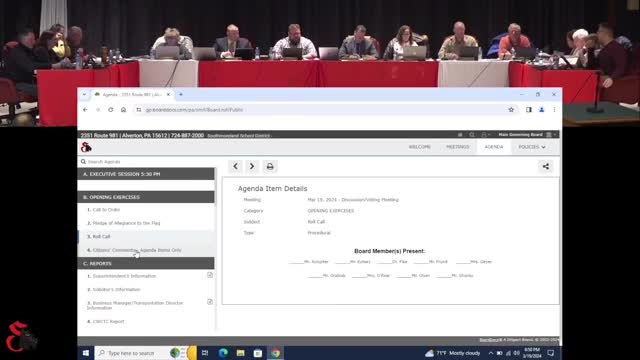Print the agenda item
The height and width of the screenshot is (360, 640).
tap(270, 166)
